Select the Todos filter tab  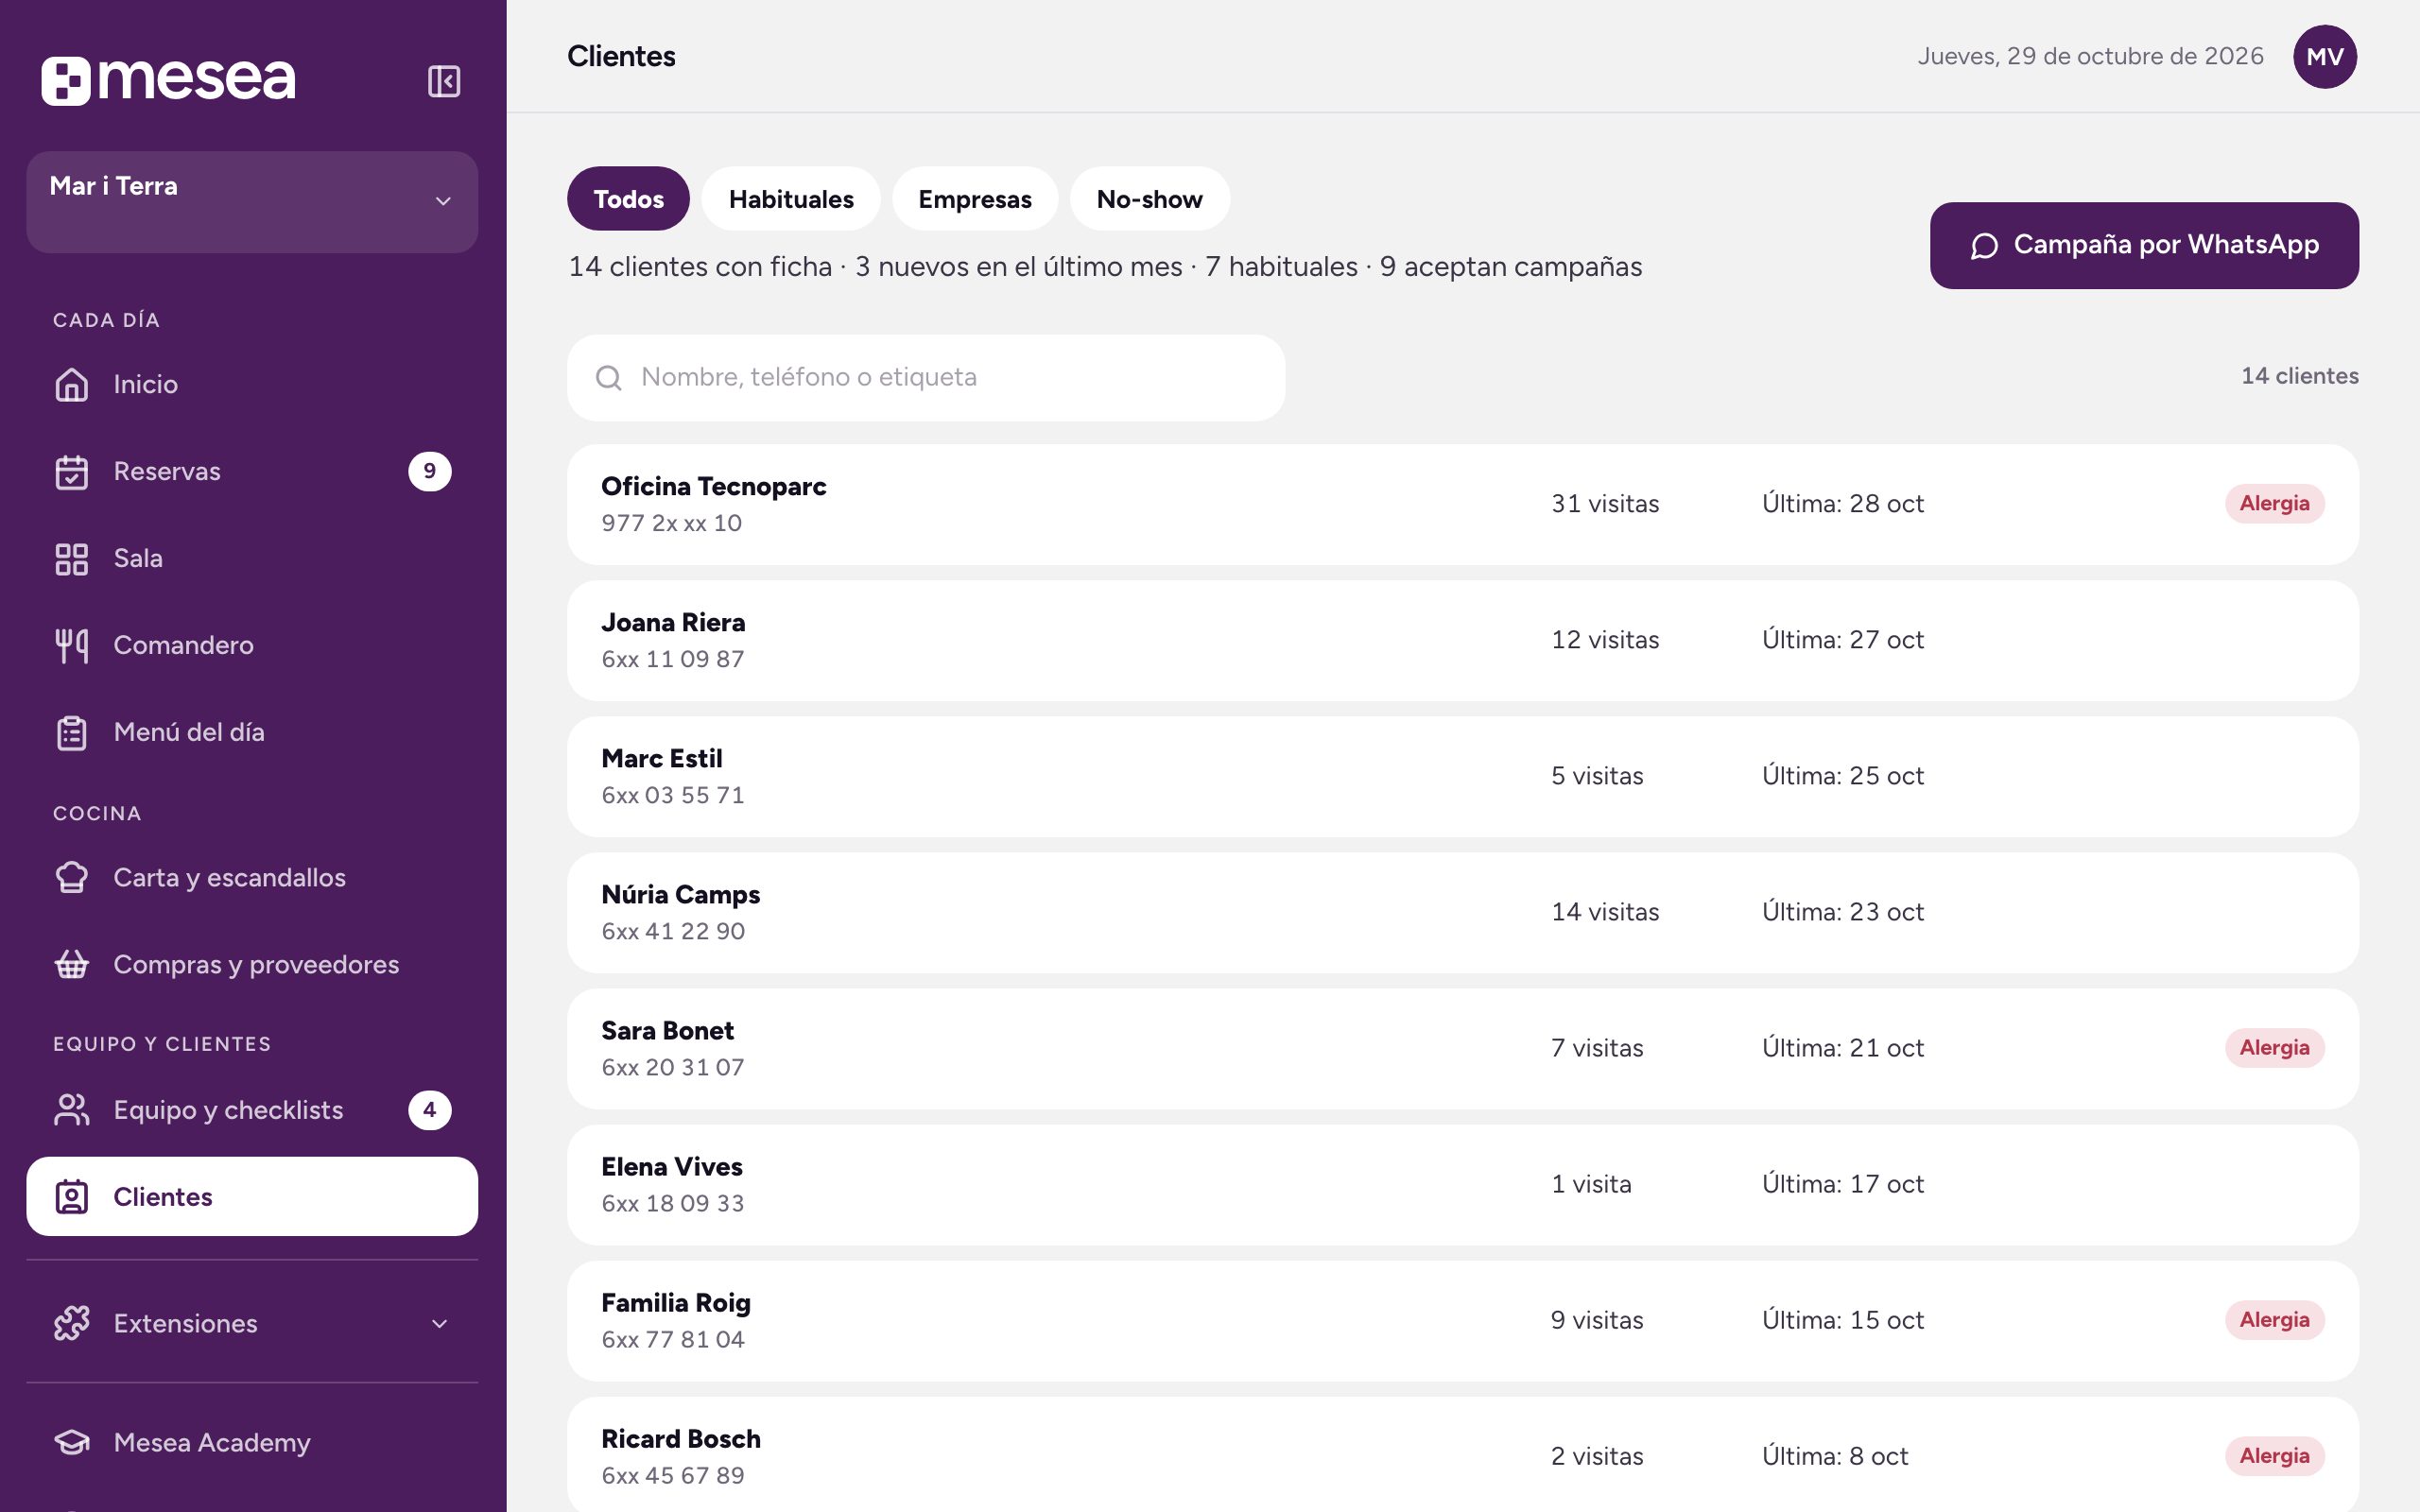click(628, 199)
